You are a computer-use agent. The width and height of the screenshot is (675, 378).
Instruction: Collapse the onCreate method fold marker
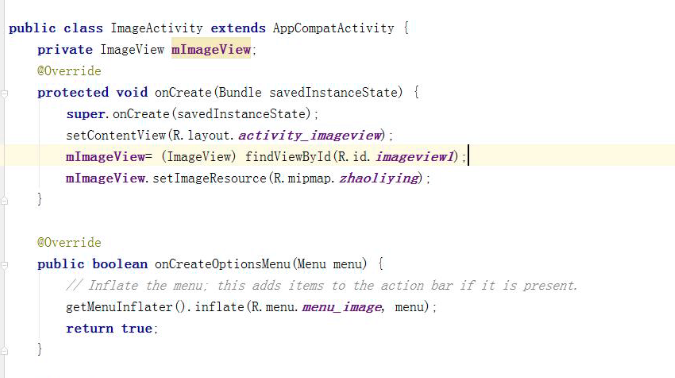click(x=4, y=93)
